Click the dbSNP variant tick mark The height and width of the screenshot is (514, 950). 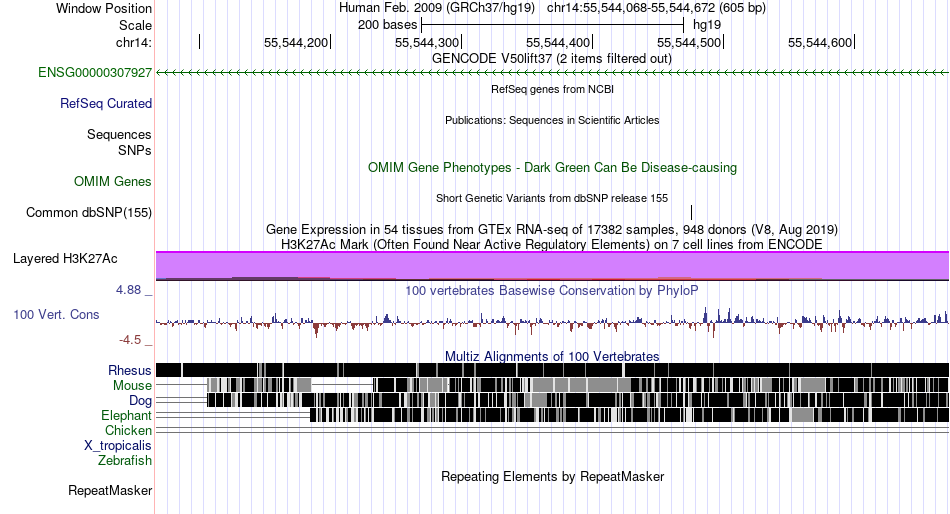[691, 212]
